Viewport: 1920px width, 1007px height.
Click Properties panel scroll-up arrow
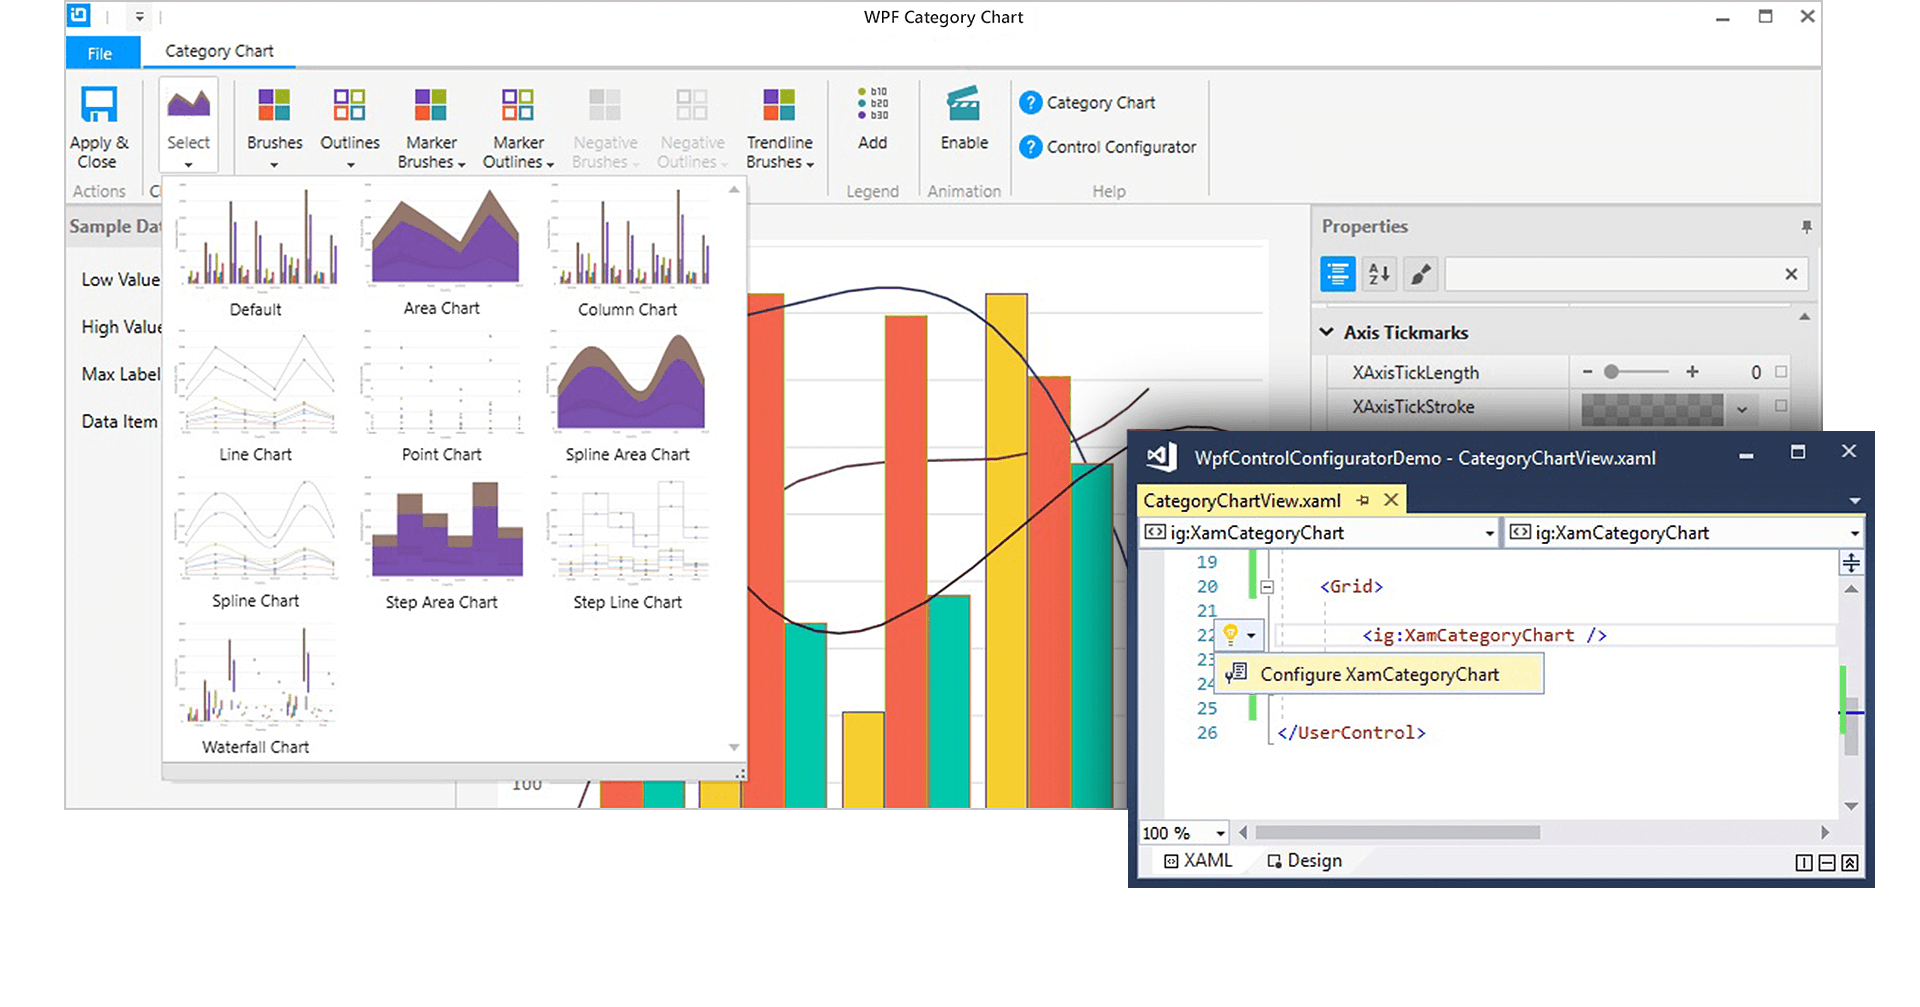[1804, 317]
